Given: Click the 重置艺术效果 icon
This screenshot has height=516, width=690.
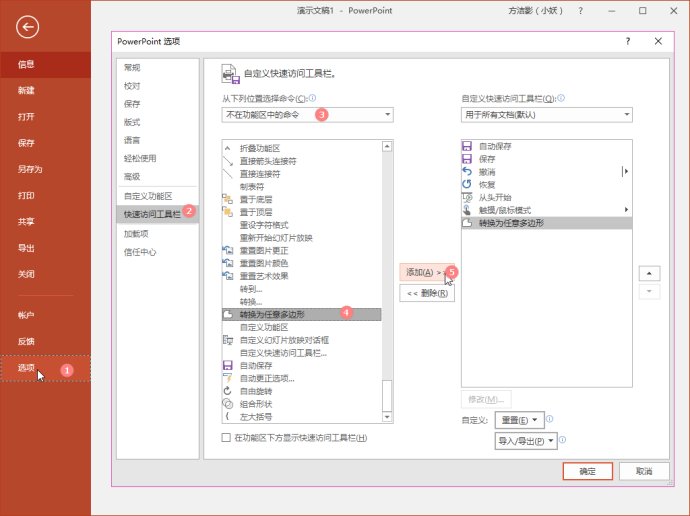Looking at the screenshot, I should tap(228, 276).
